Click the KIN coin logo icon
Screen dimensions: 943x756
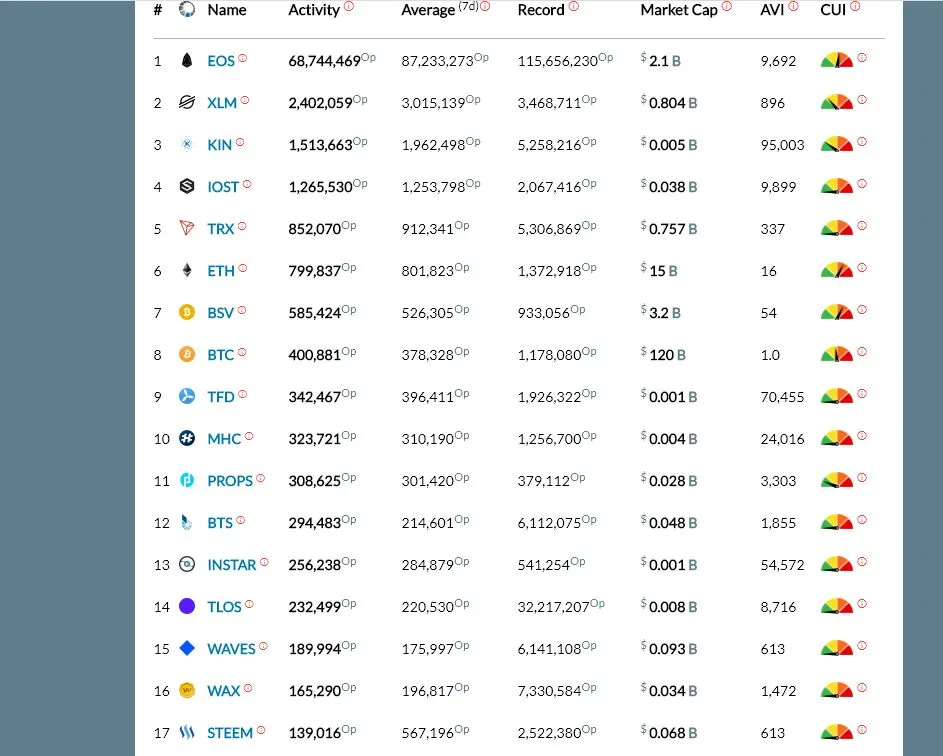(187, 144)
